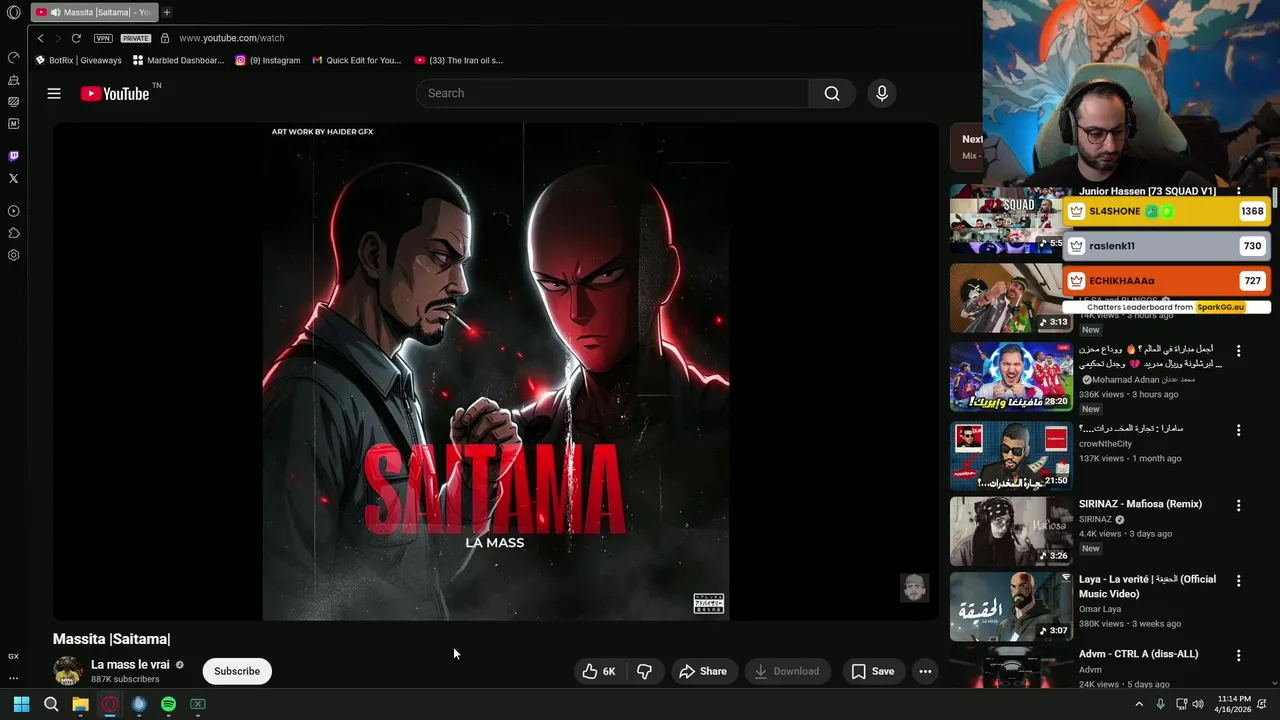1280x720 pixels.
Task: Open options for SIRINAZ Mafiosa video
Action: [1238, 506]
